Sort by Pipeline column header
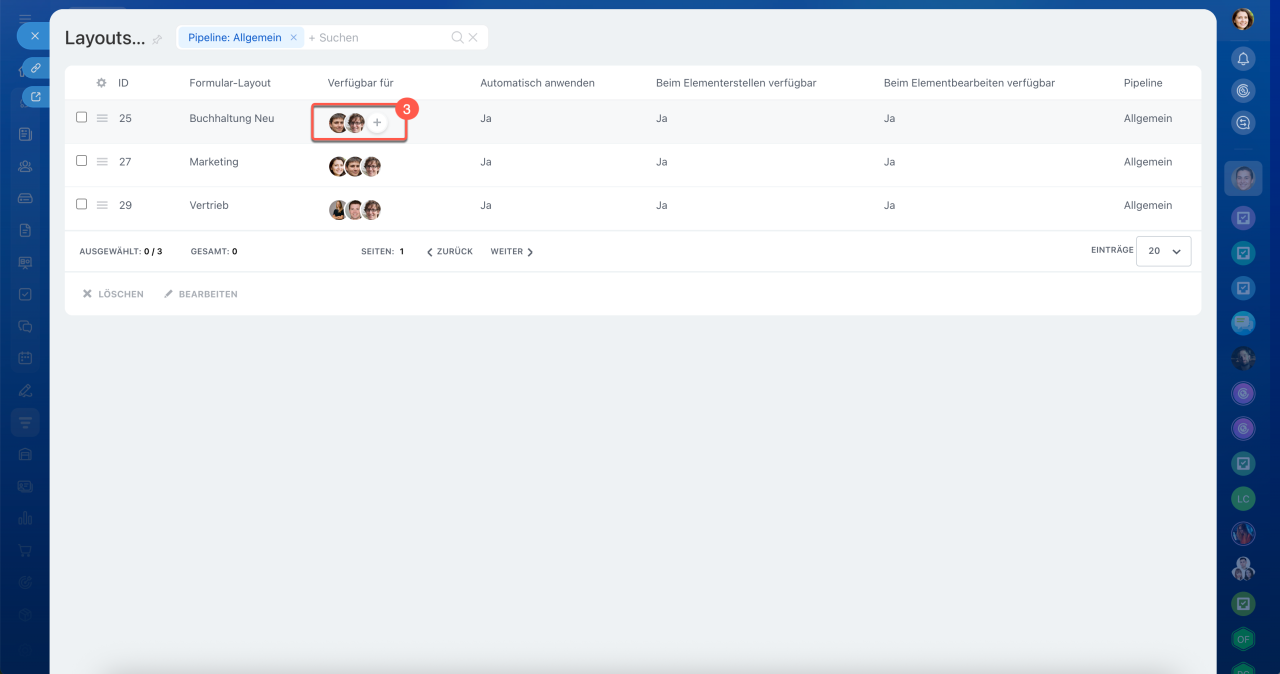 [1142, 83]
